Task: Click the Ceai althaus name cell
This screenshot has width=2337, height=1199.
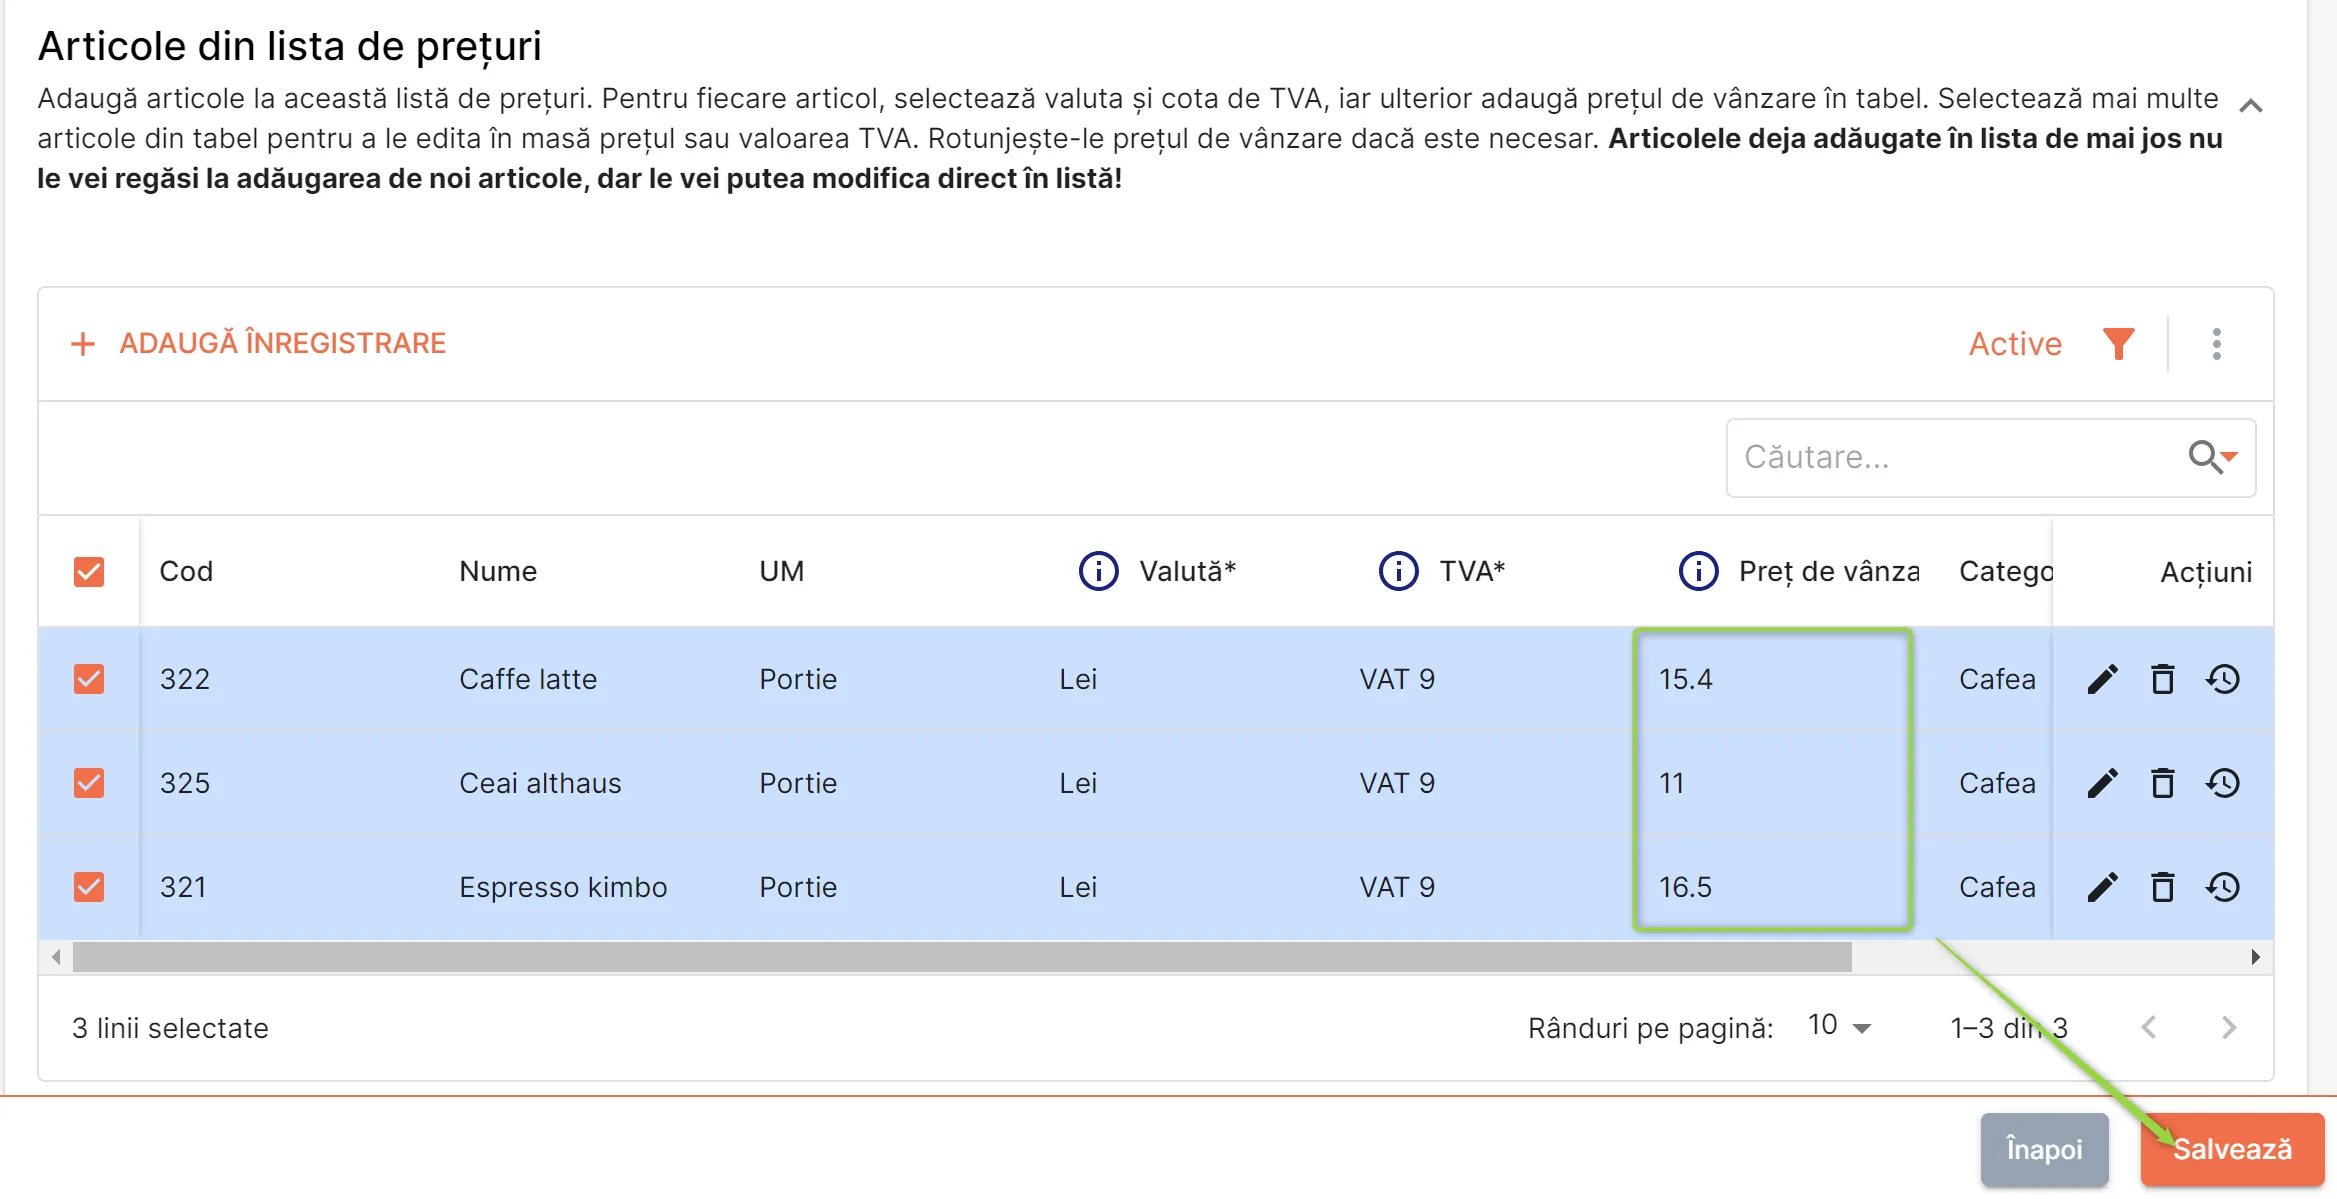Action: [x=540, y=783]
